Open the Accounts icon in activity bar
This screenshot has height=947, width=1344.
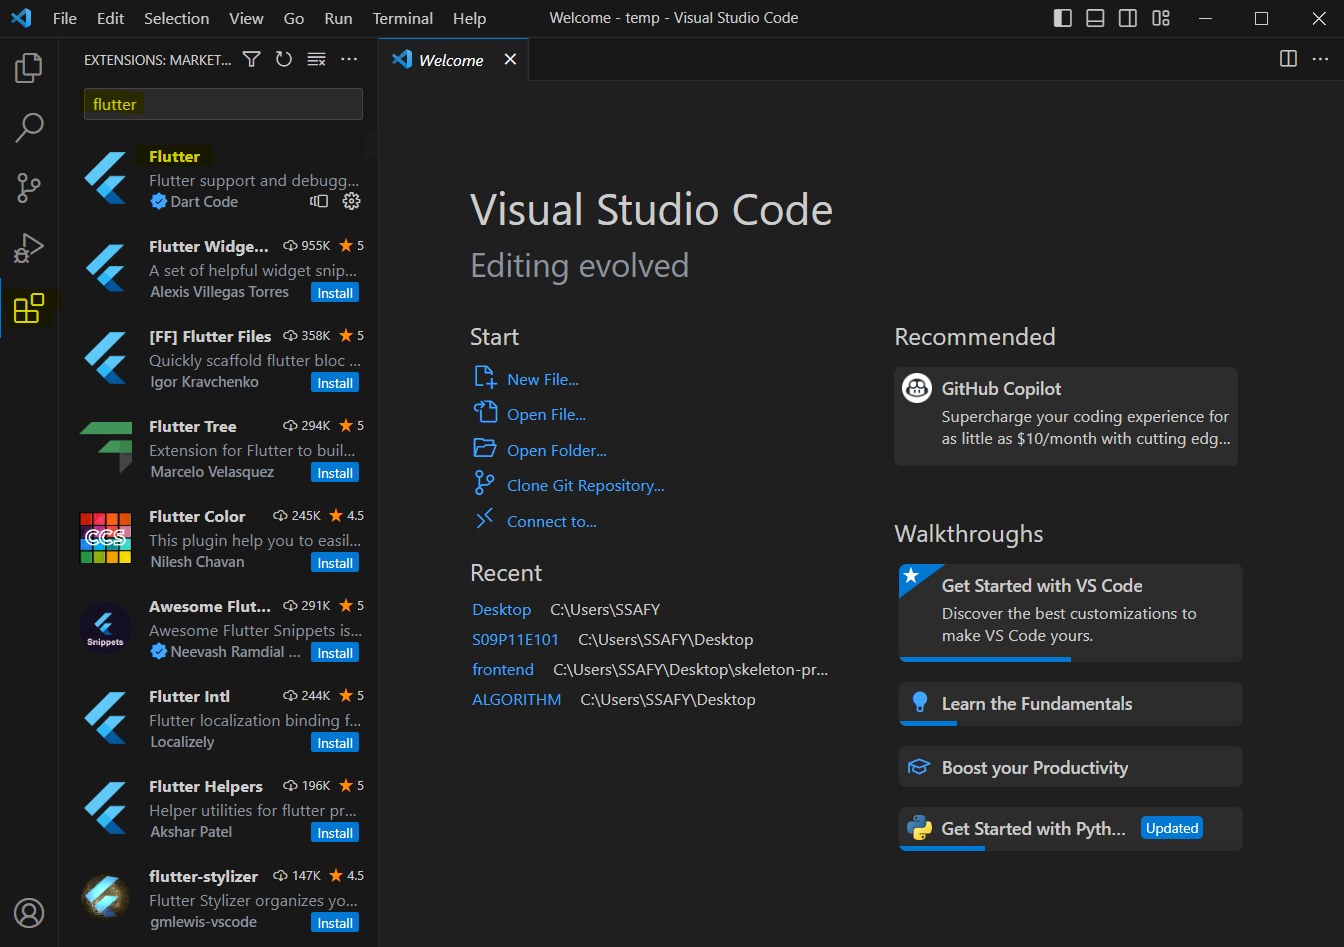(x=29, y=913)
